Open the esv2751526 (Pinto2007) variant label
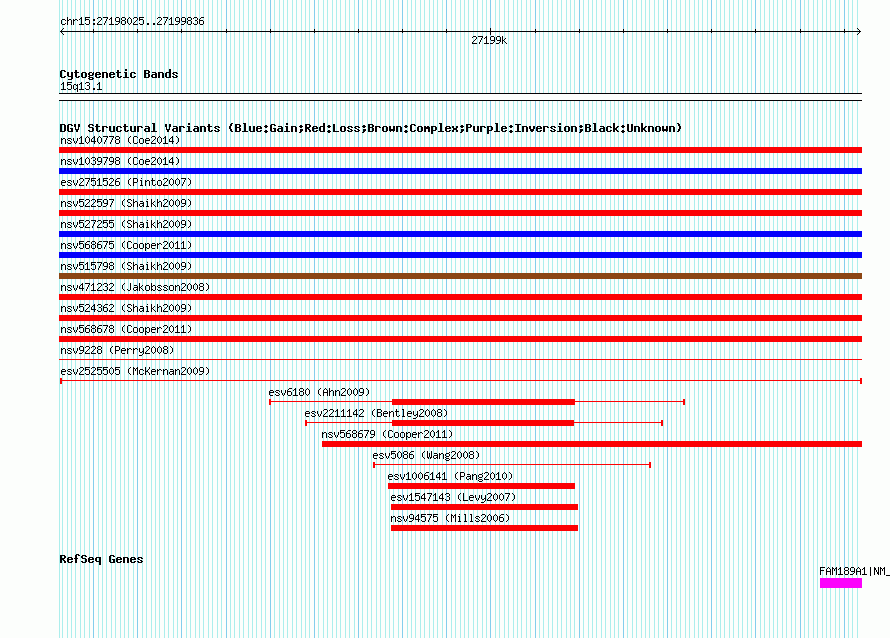Viewport: 890px width, 638px height. (x=126, y=182)
